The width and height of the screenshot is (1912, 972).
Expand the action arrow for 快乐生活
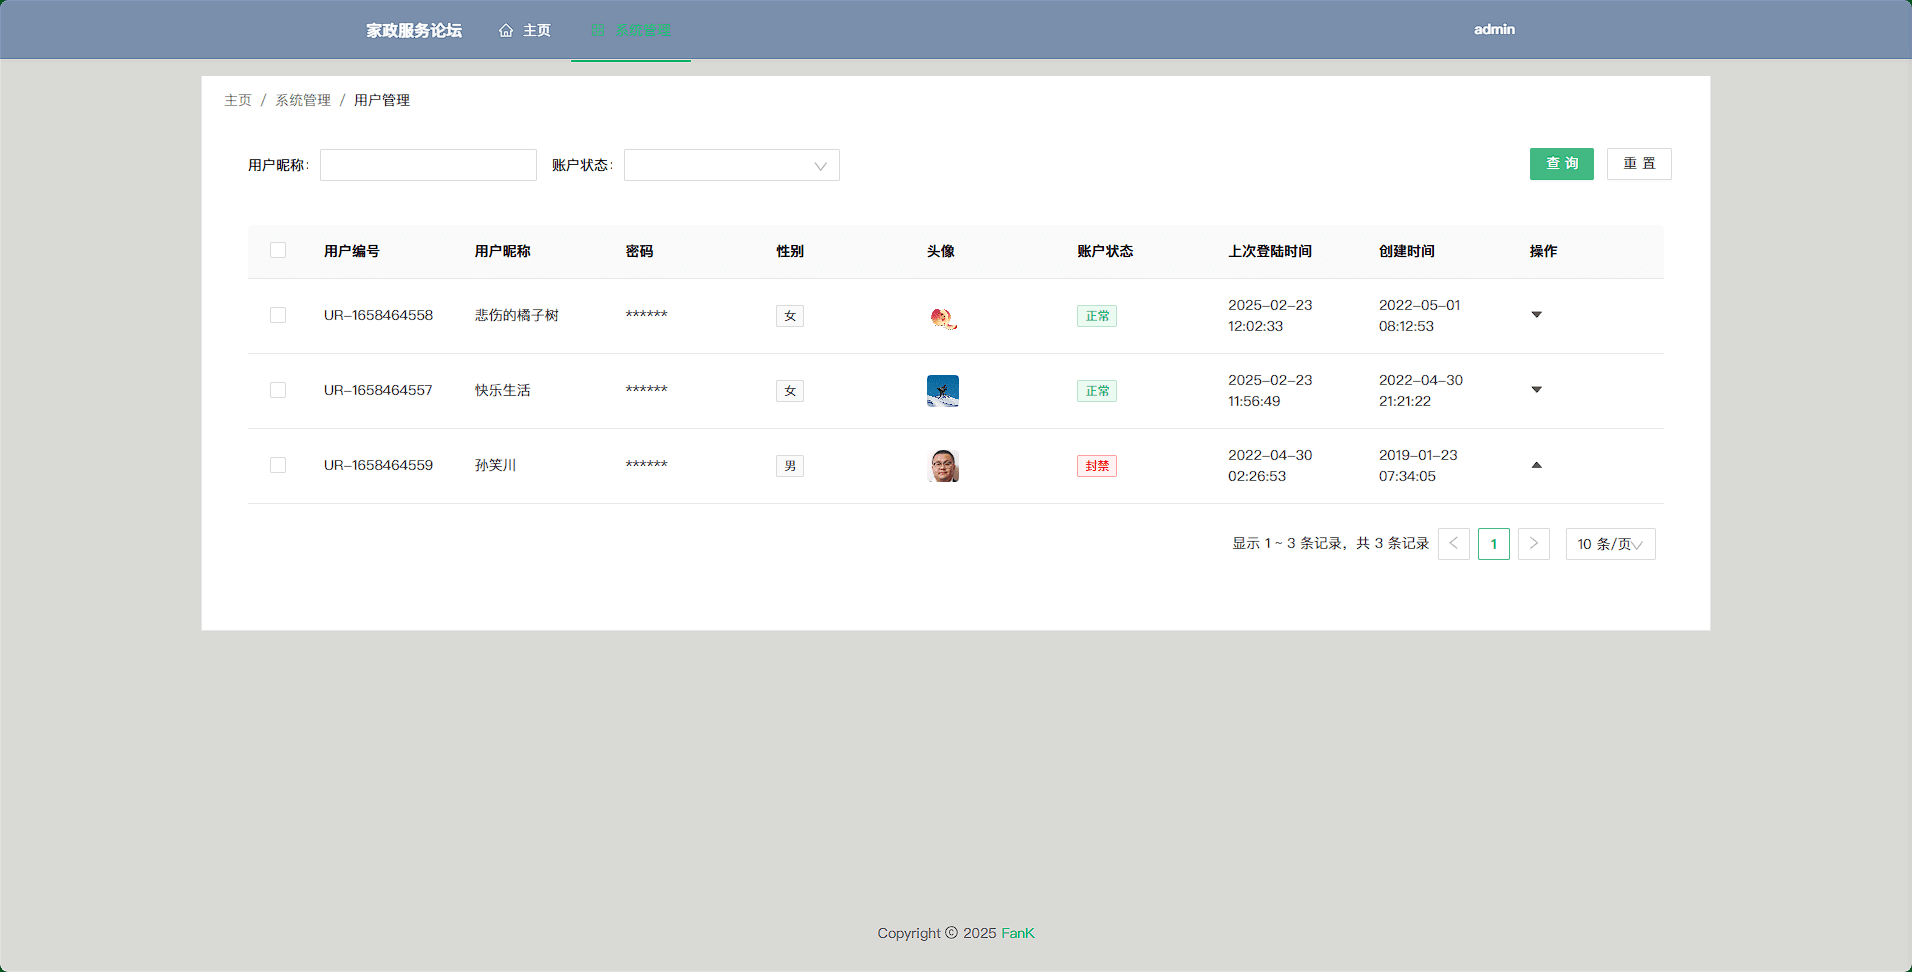point(1536,390)
